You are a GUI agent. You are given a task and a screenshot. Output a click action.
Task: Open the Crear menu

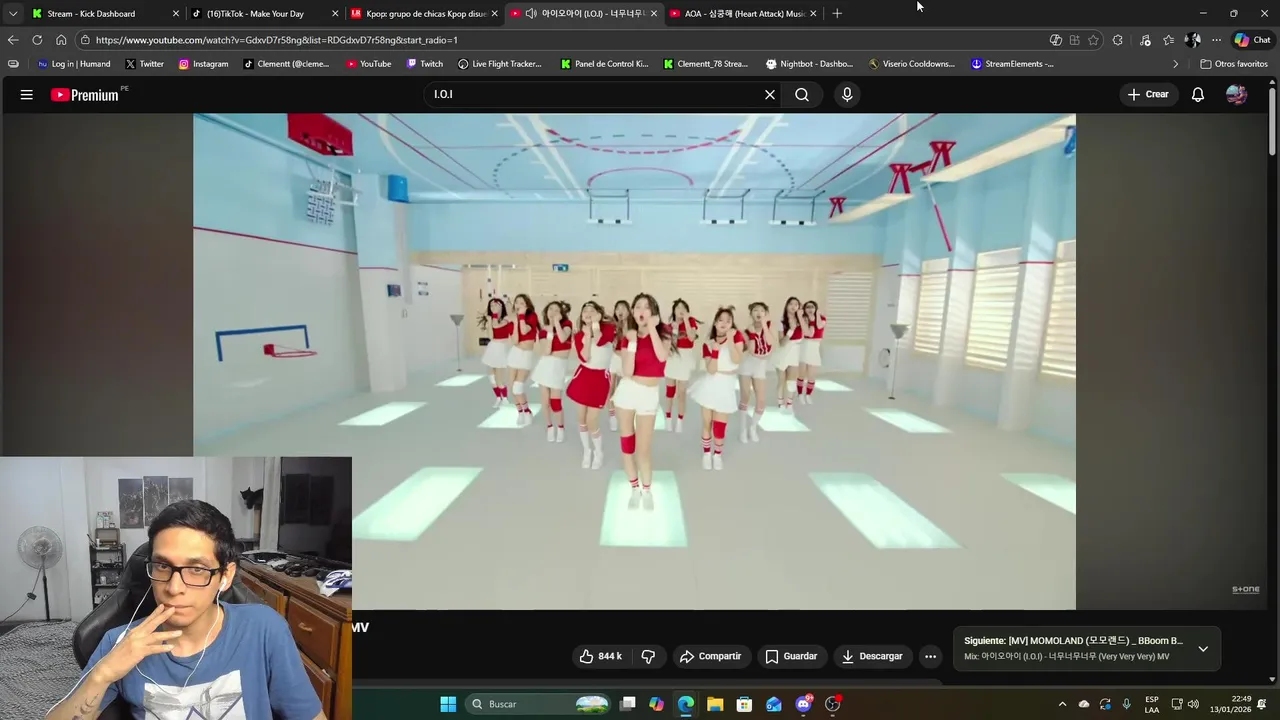click(x=1148, y=95)
